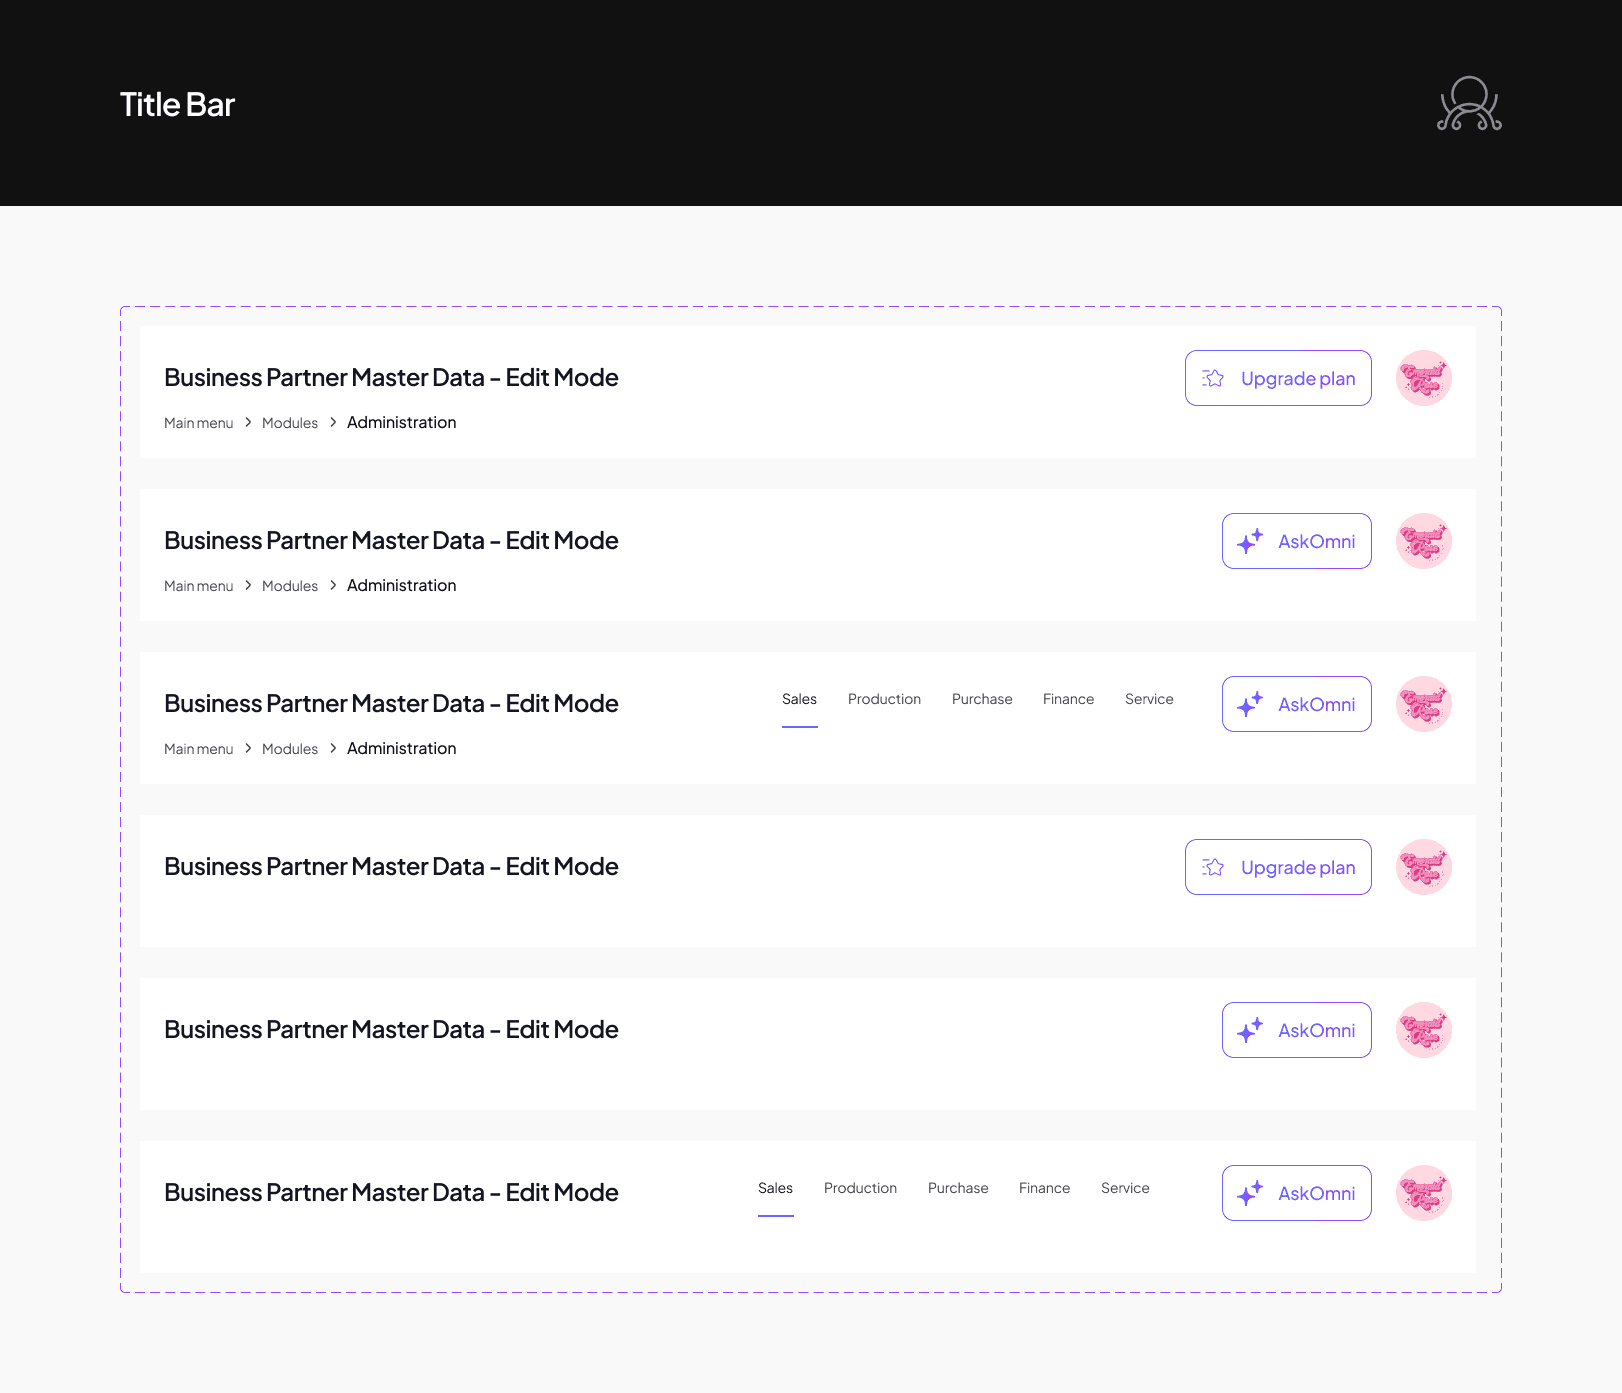Open the Service tab in the bottom row
Viewport: 1622px width, 1393px height.
coord(1125,1188)
